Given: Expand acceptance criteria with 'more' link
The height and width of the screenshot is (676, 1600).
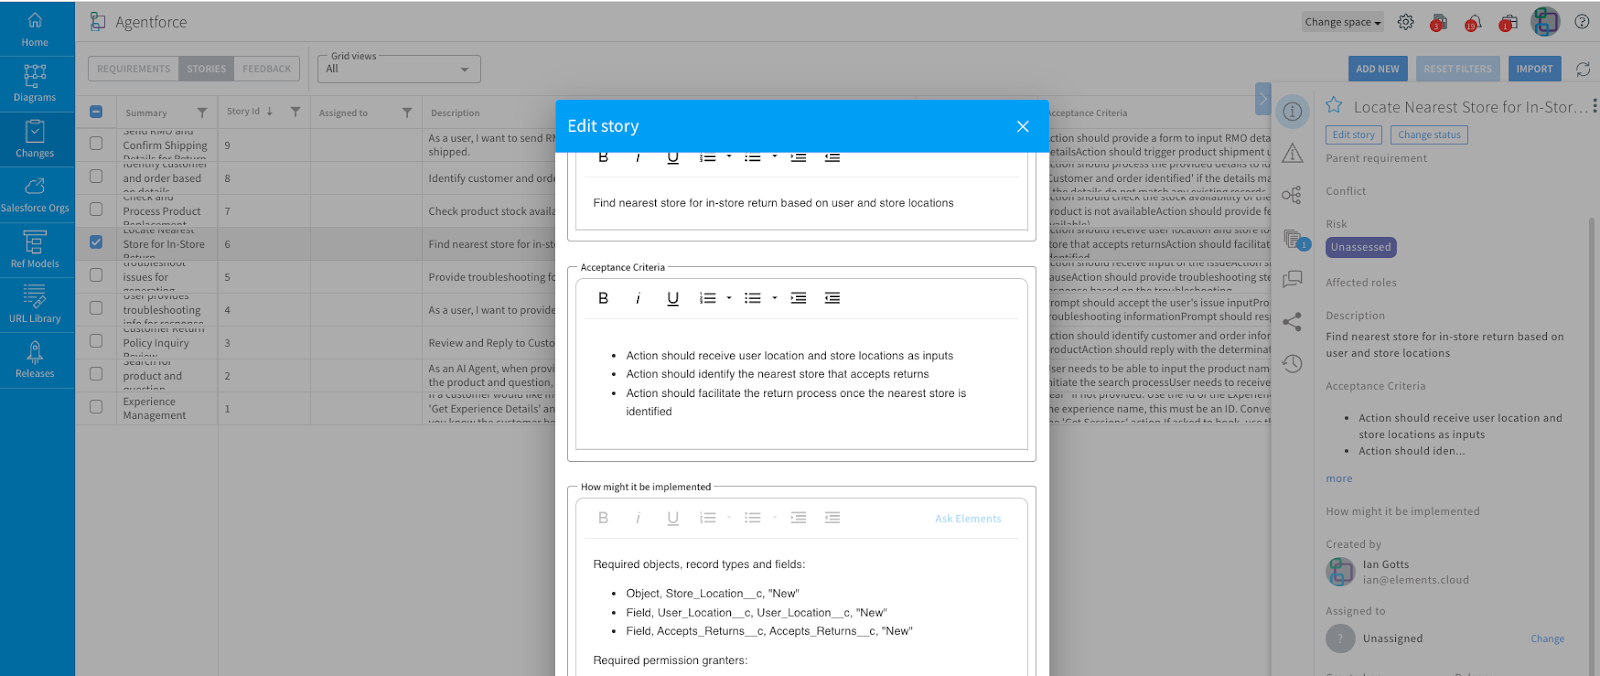Looking at the screenshot, I should [1339, 479].
